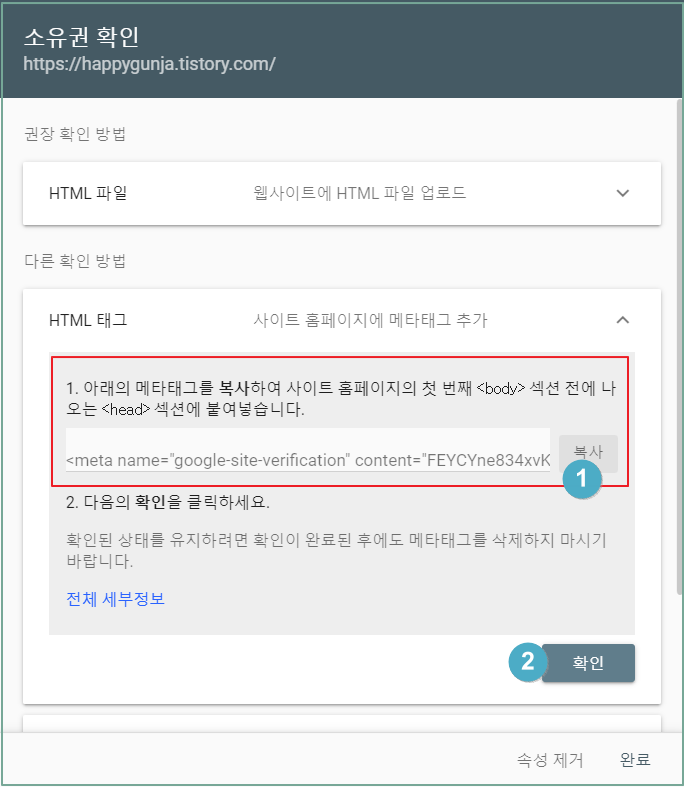Image resolution: width=684 pixels, height=787 pixels.
Task: Open the 전체 세부정보 link
Action: point(115,599)
